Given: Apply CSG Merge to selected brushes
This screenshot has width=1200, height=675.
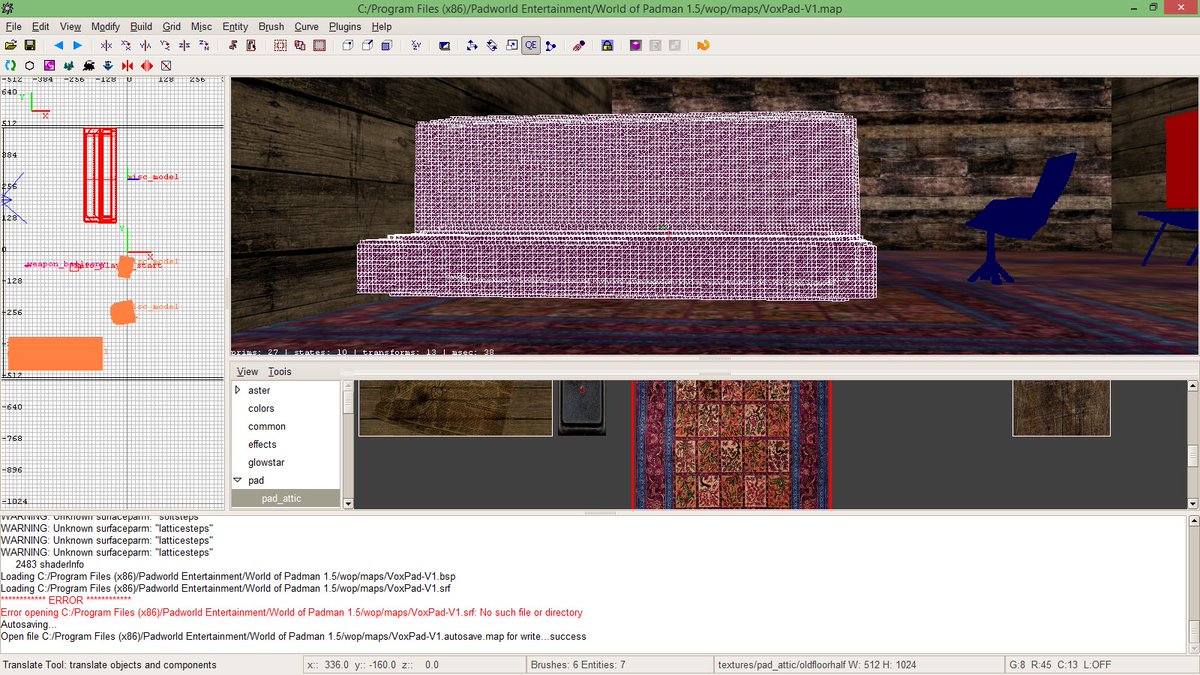Looking at the screenshot, I should 300,45.
